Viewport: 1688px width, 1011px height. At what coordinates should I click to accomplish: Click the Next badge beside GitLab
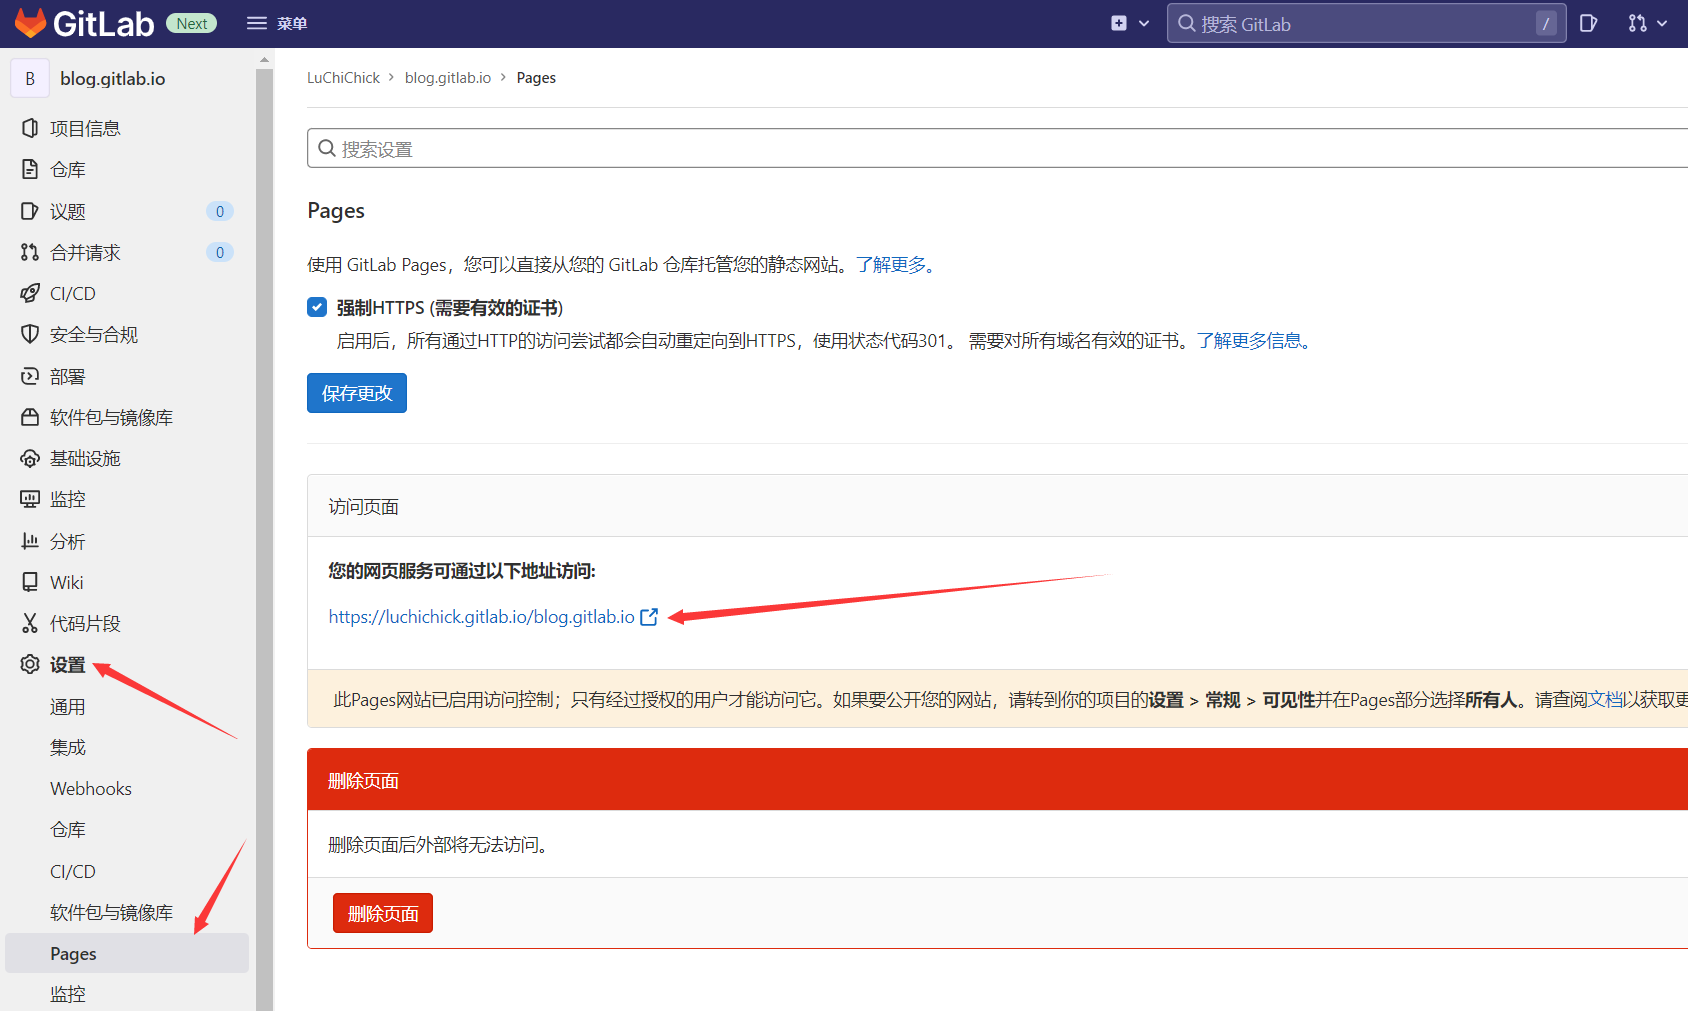click(x=191, y=24)
